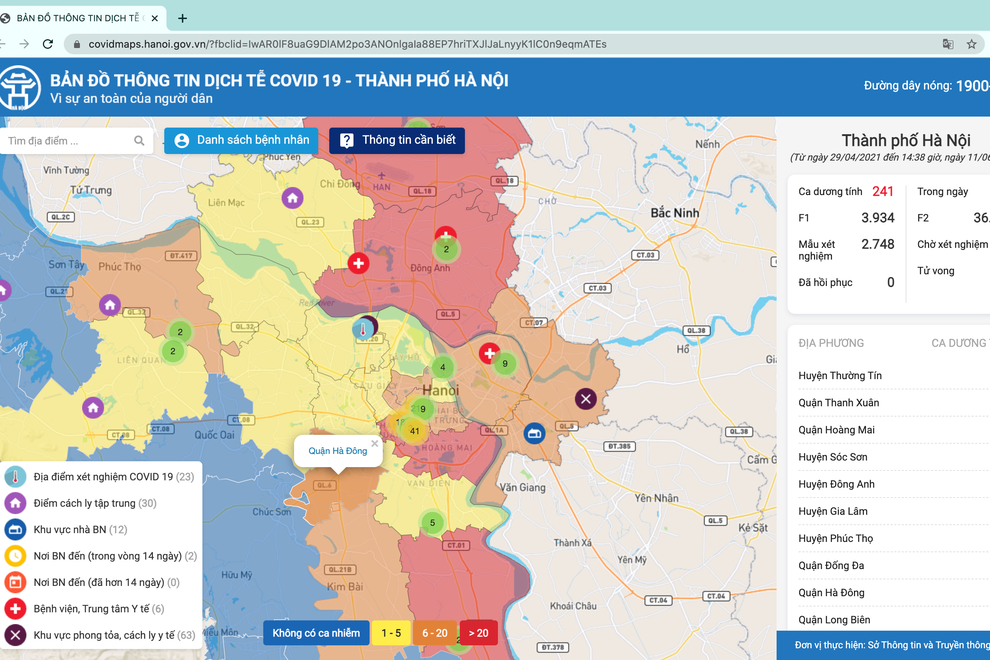This screenshot has height=660, width=990.
Task: Click the dark purple lockdown X marker
Action: click(586, 399)
